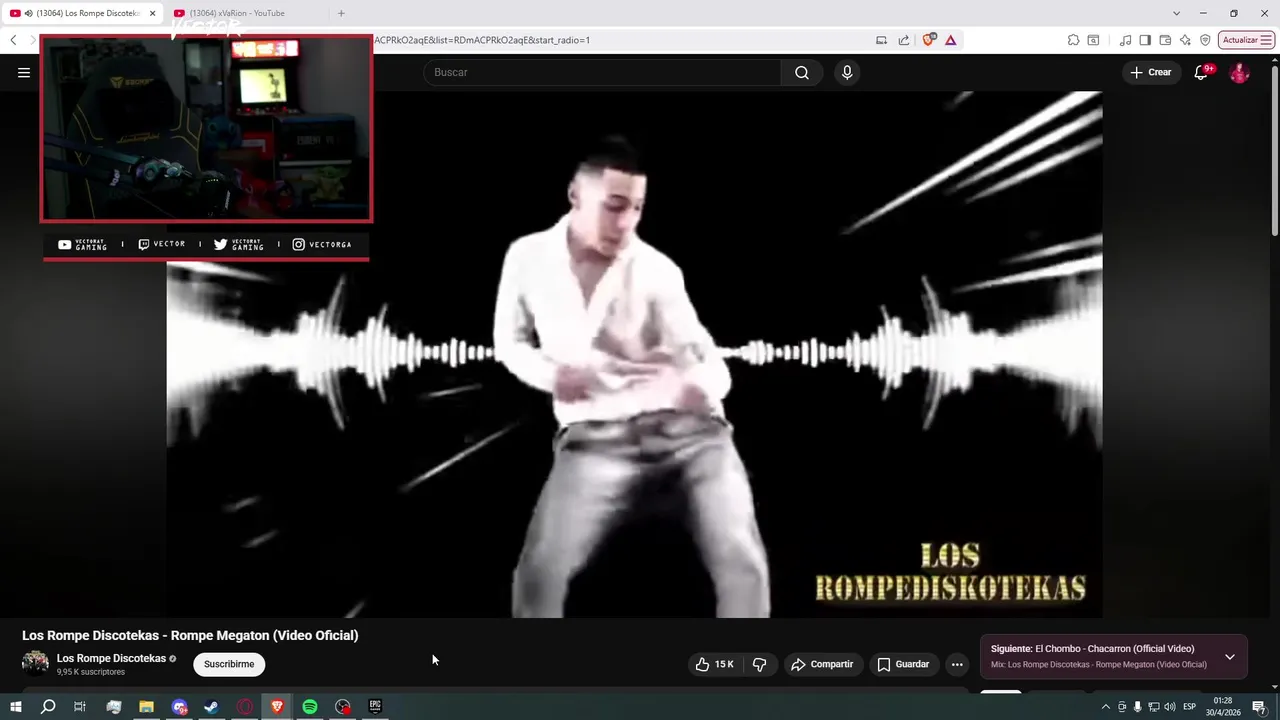Image resolution: width=1280 pixels, height=720 pixels.
Task: Open Brave Rewards triangle icon
Action: coord(951,40)
